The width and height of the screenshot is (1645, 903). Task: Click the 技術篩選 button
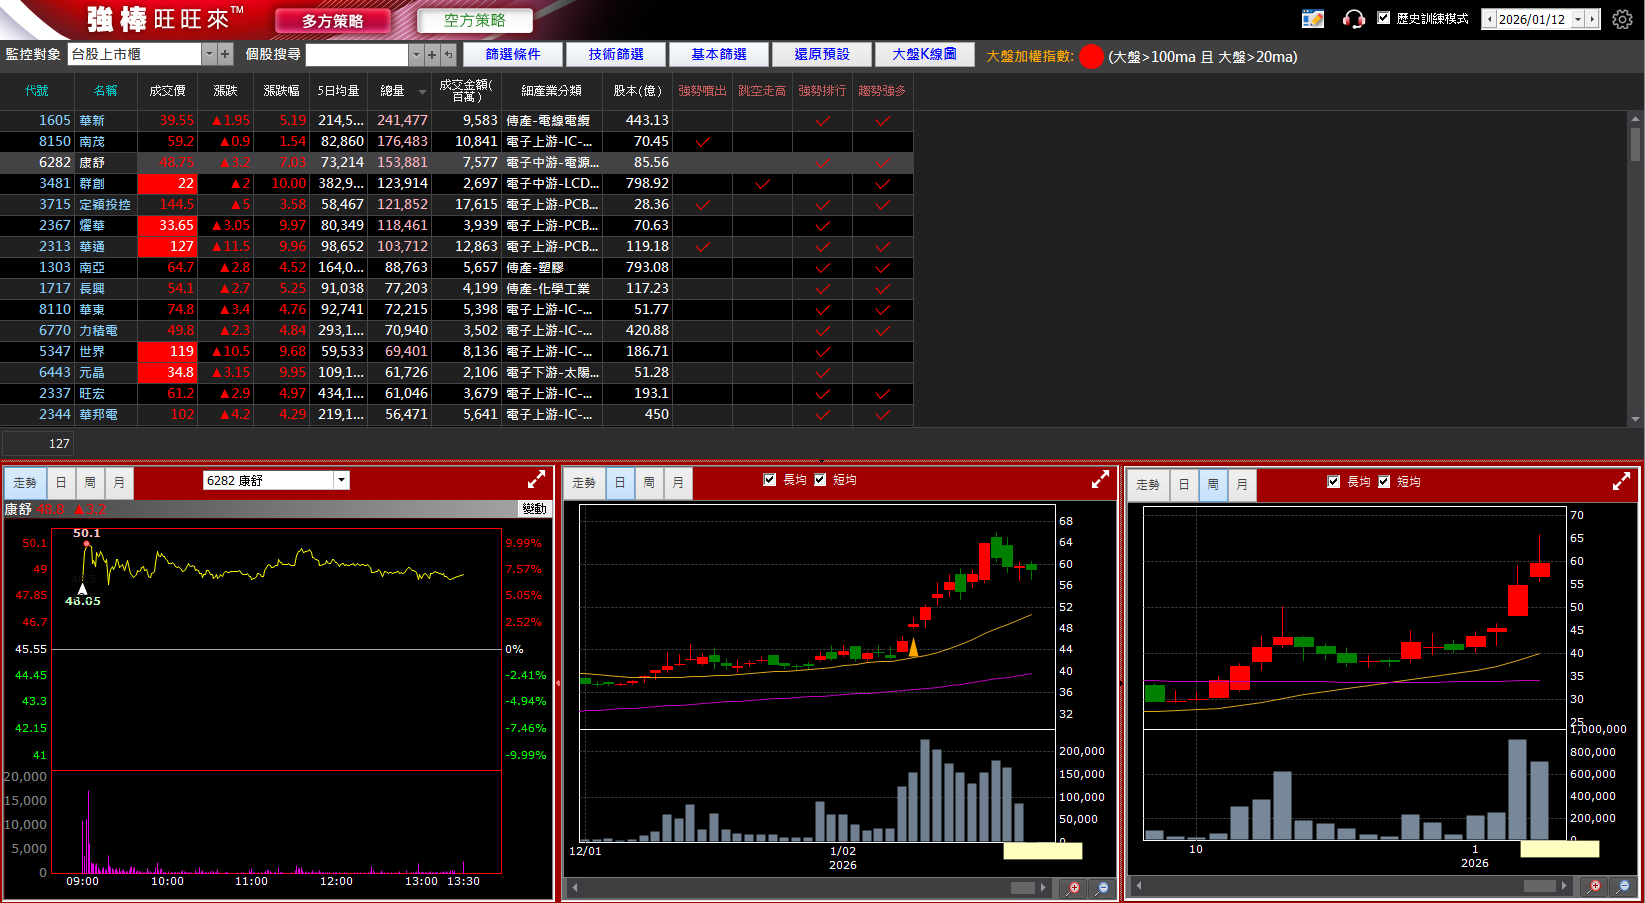(616, 54)
